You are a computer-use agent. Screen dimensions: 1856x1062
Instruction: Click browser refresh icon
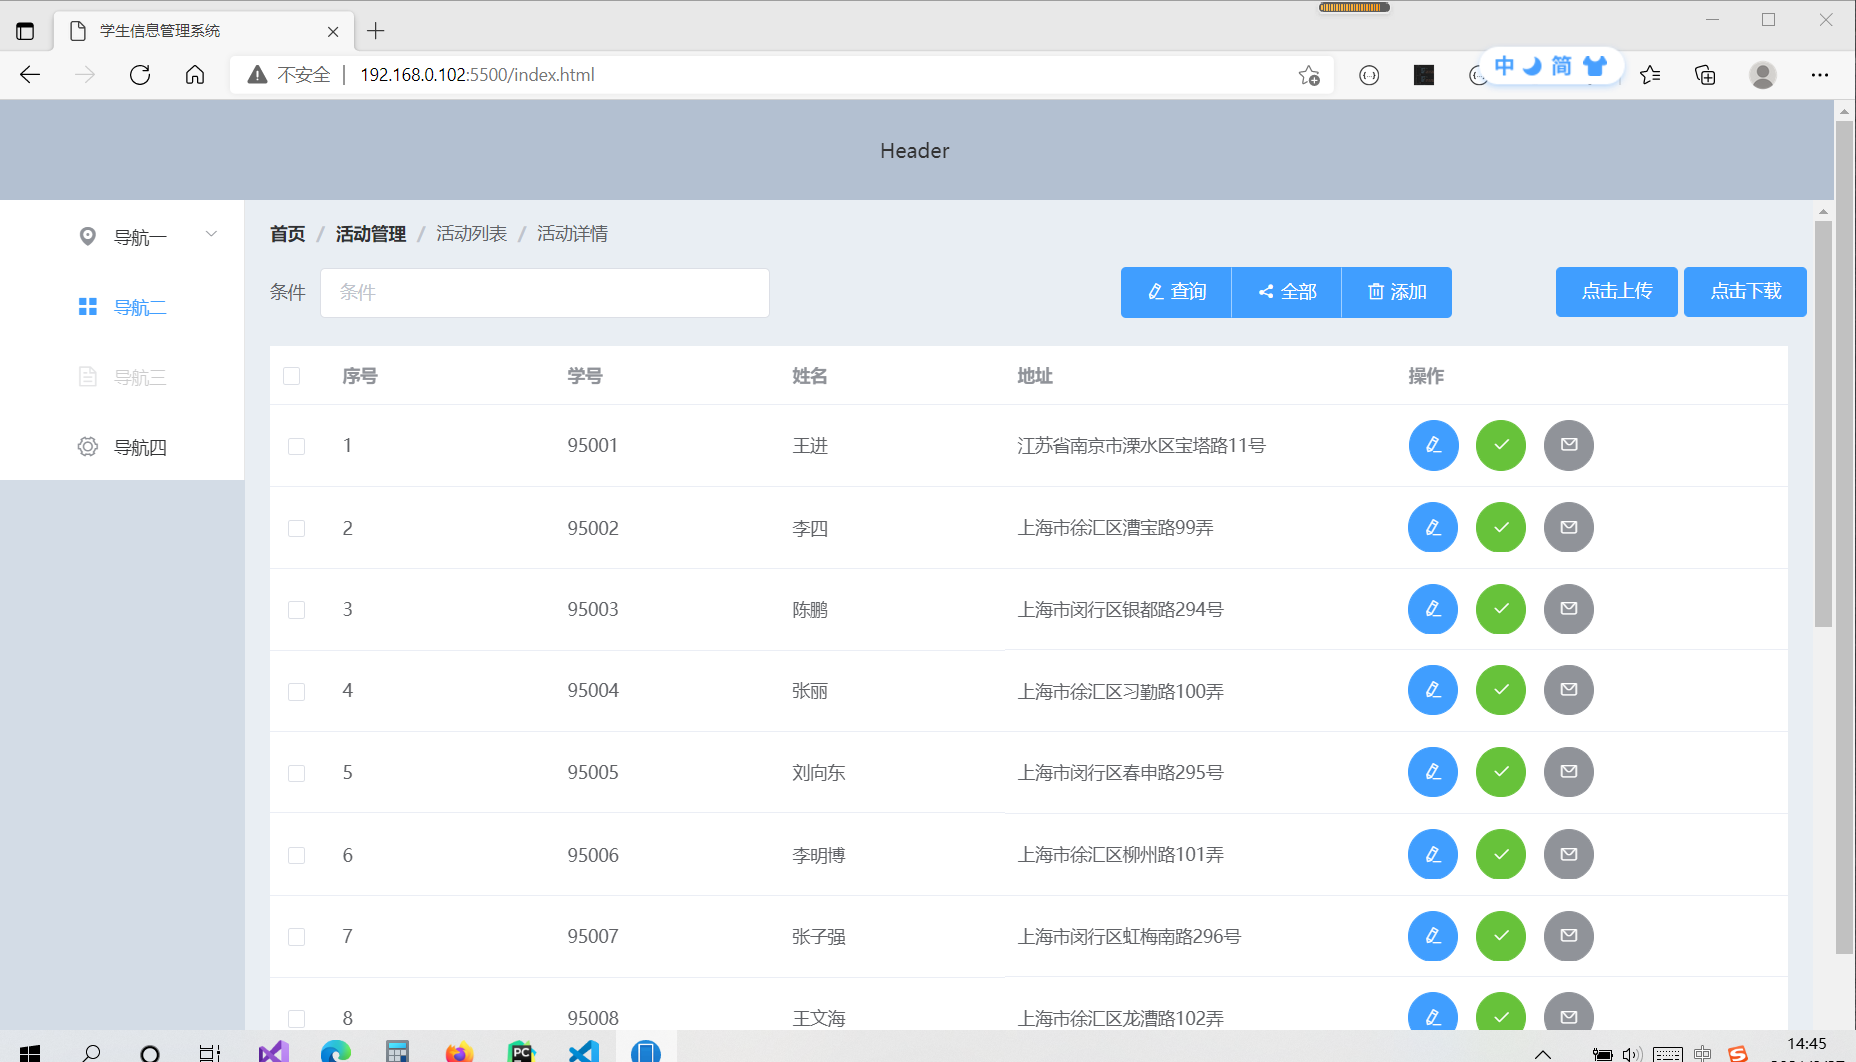tap(140, 75)
